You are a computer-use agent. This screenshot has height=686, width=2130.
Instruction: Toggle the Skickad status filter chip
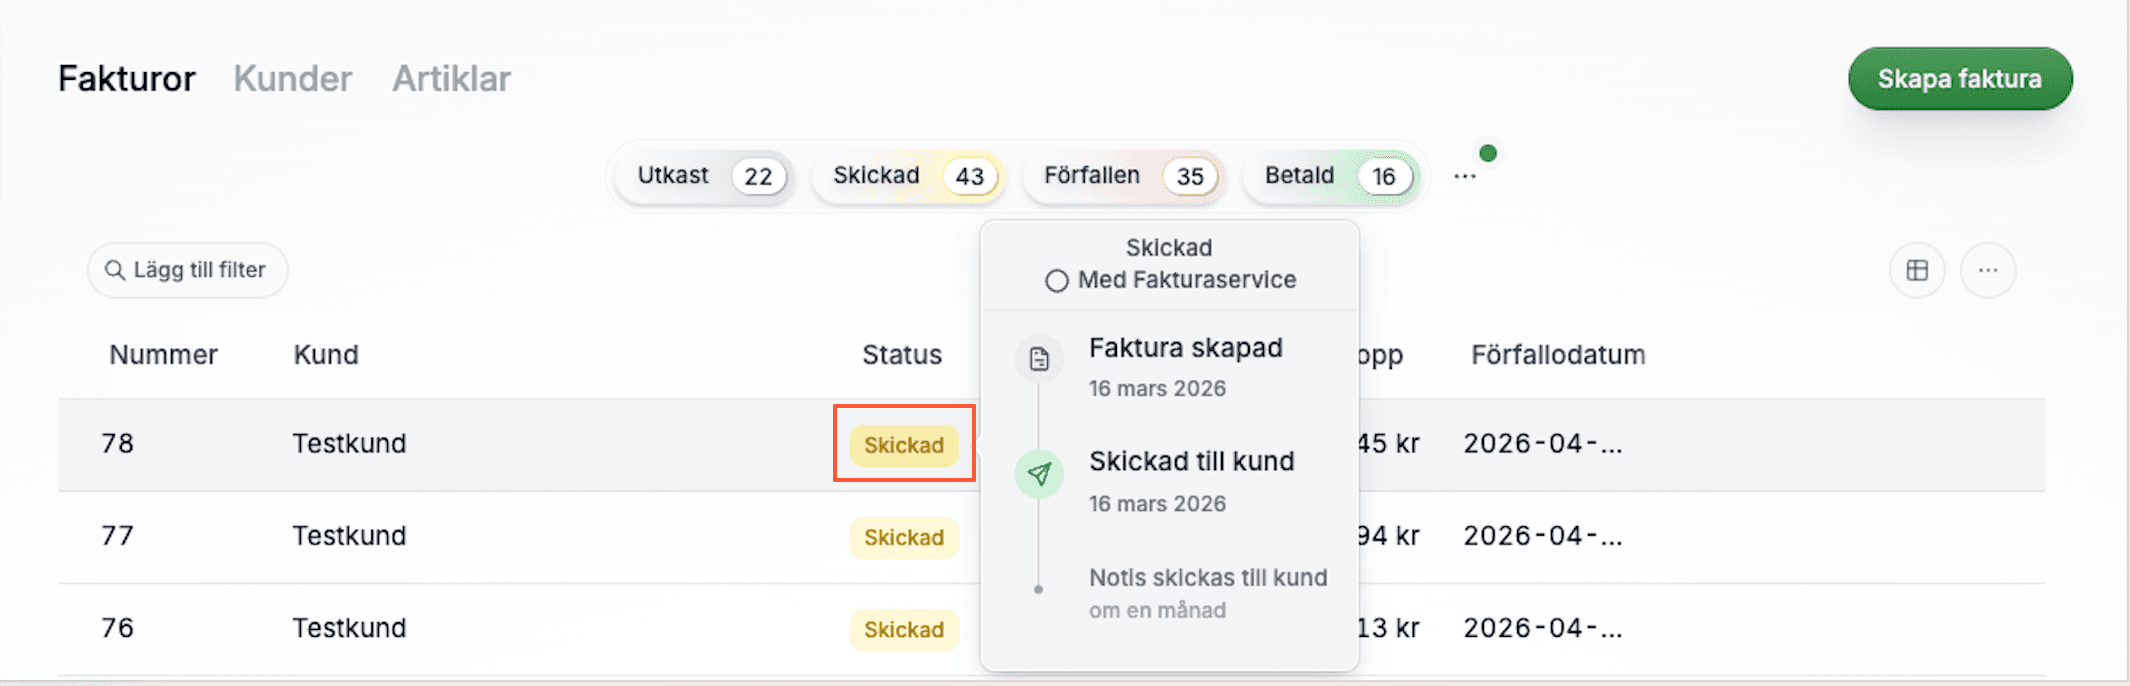pyautogui.click(x=908, y=176)
